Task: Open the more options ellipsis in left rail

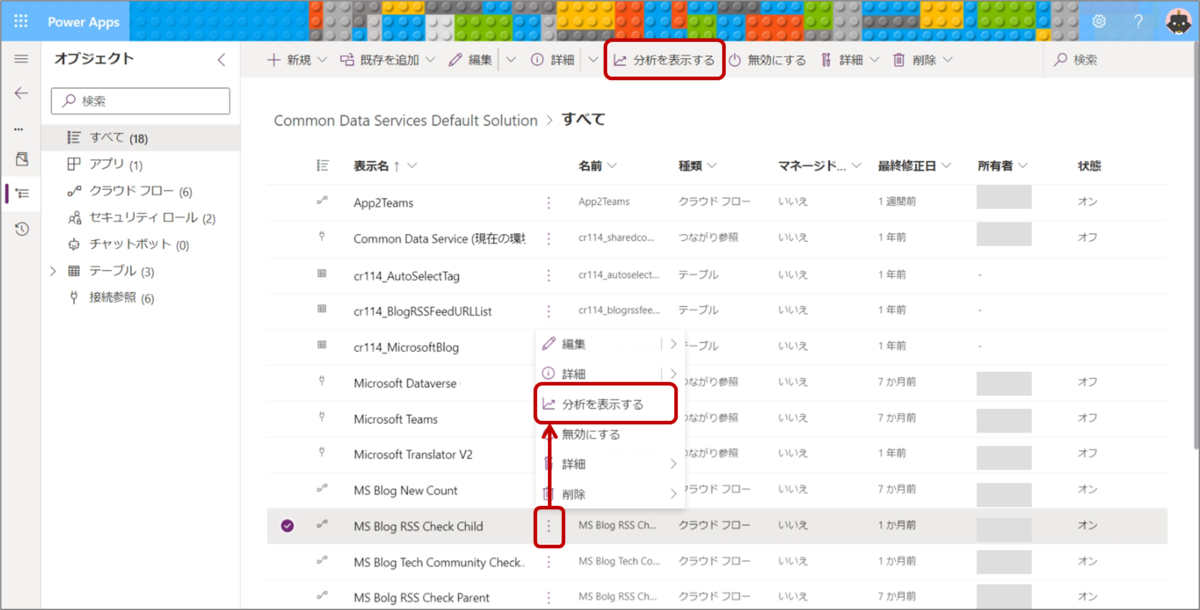Action: [x=18, y=129]
